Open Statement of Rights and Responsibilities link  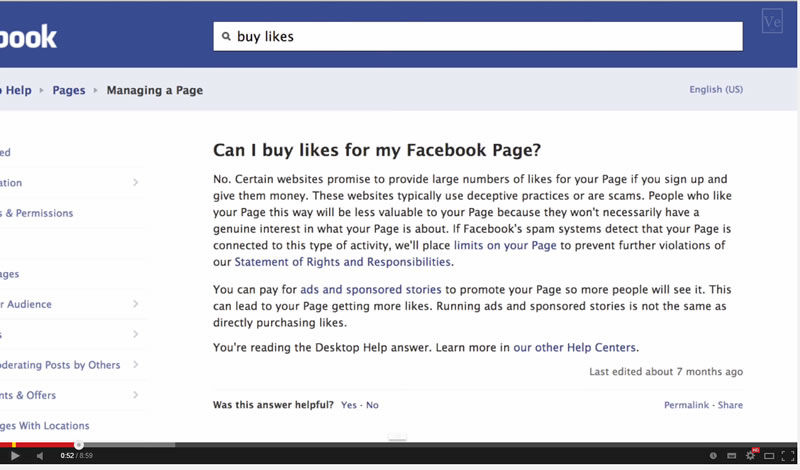point(342,262)
